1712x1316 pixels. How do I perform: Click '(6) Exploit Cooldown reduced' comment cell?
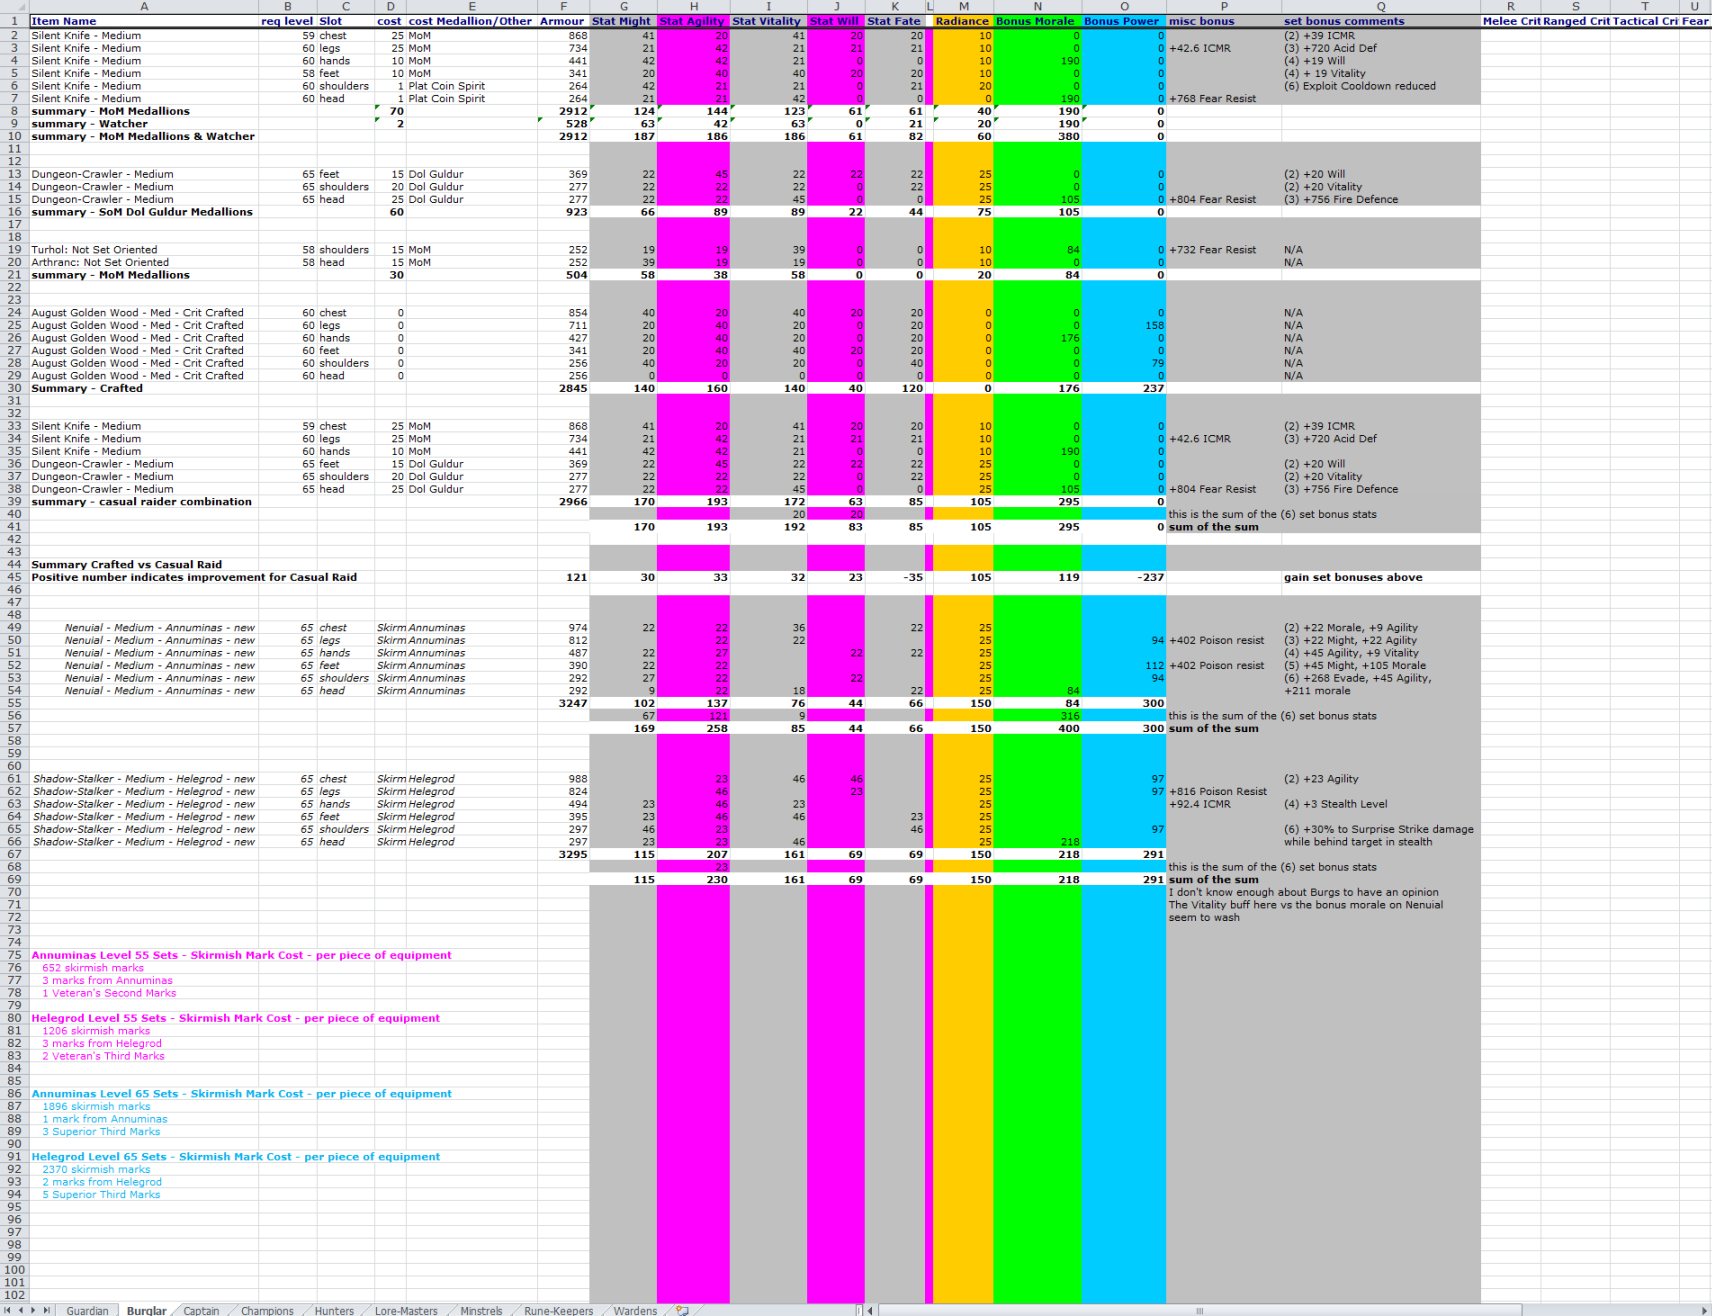coord(1381,86)
